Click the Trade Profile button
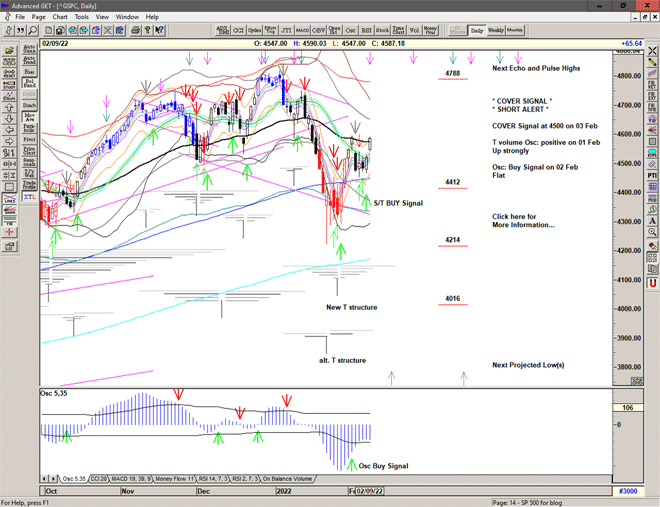This screenshot has height=507, width=660. [29, 184]
